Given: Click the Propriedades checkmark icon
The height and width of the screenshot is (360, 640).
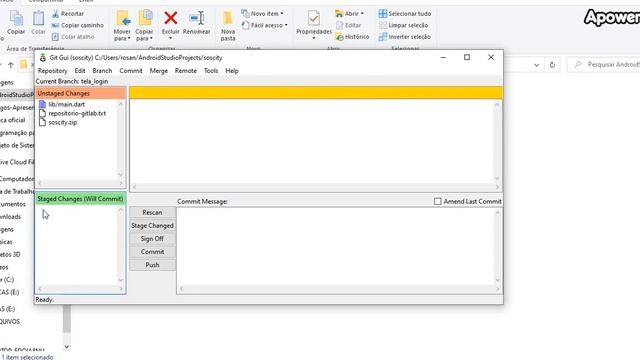Looking at the screenshot, I should tap(314, 18).
